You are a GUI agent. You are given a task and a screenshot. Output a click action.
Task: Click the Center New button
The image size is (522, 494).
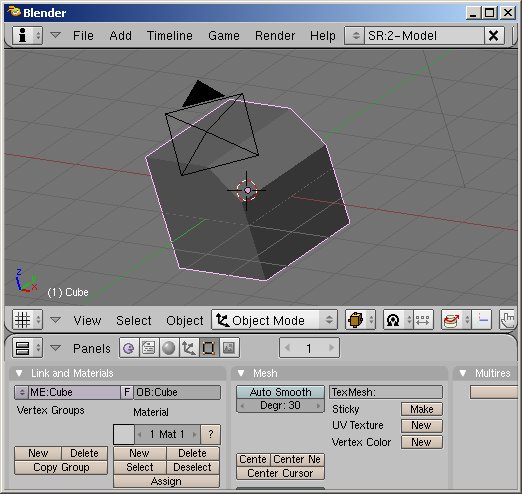pyautogui.click(x=297, y=459)
